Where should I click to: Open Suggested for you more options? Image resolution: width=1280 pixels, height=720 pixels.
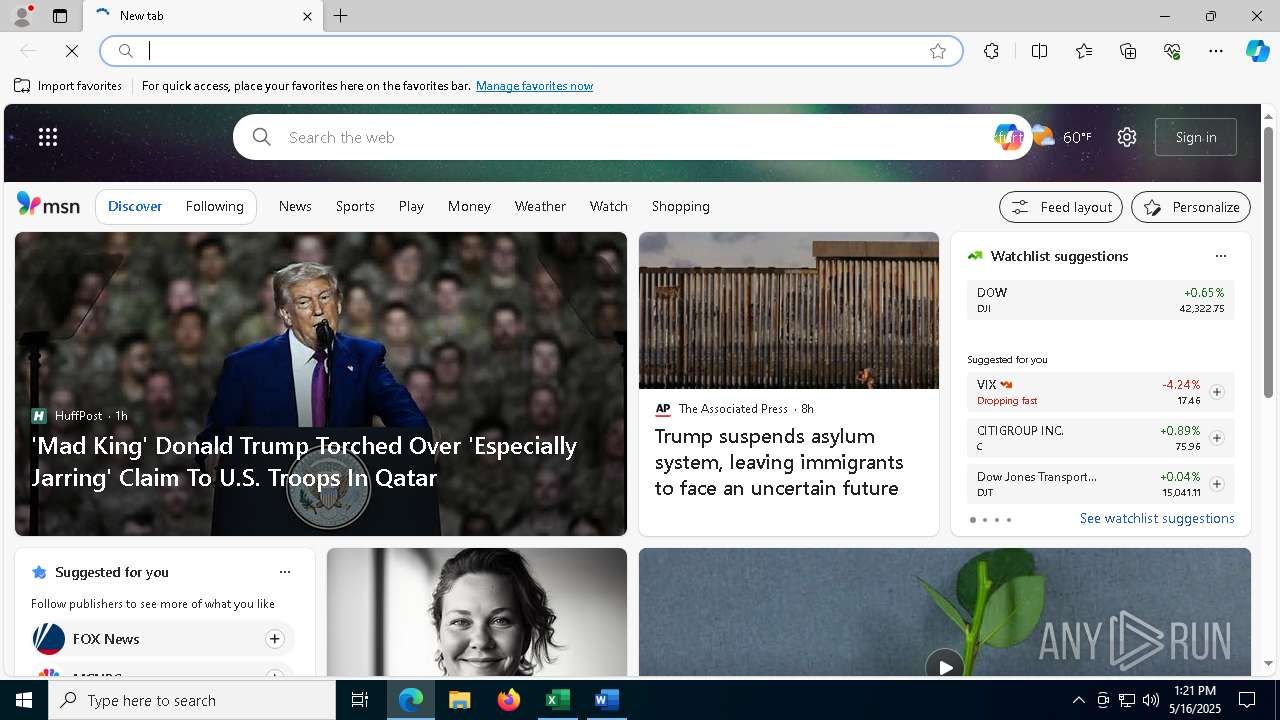[x=285, y=572]
